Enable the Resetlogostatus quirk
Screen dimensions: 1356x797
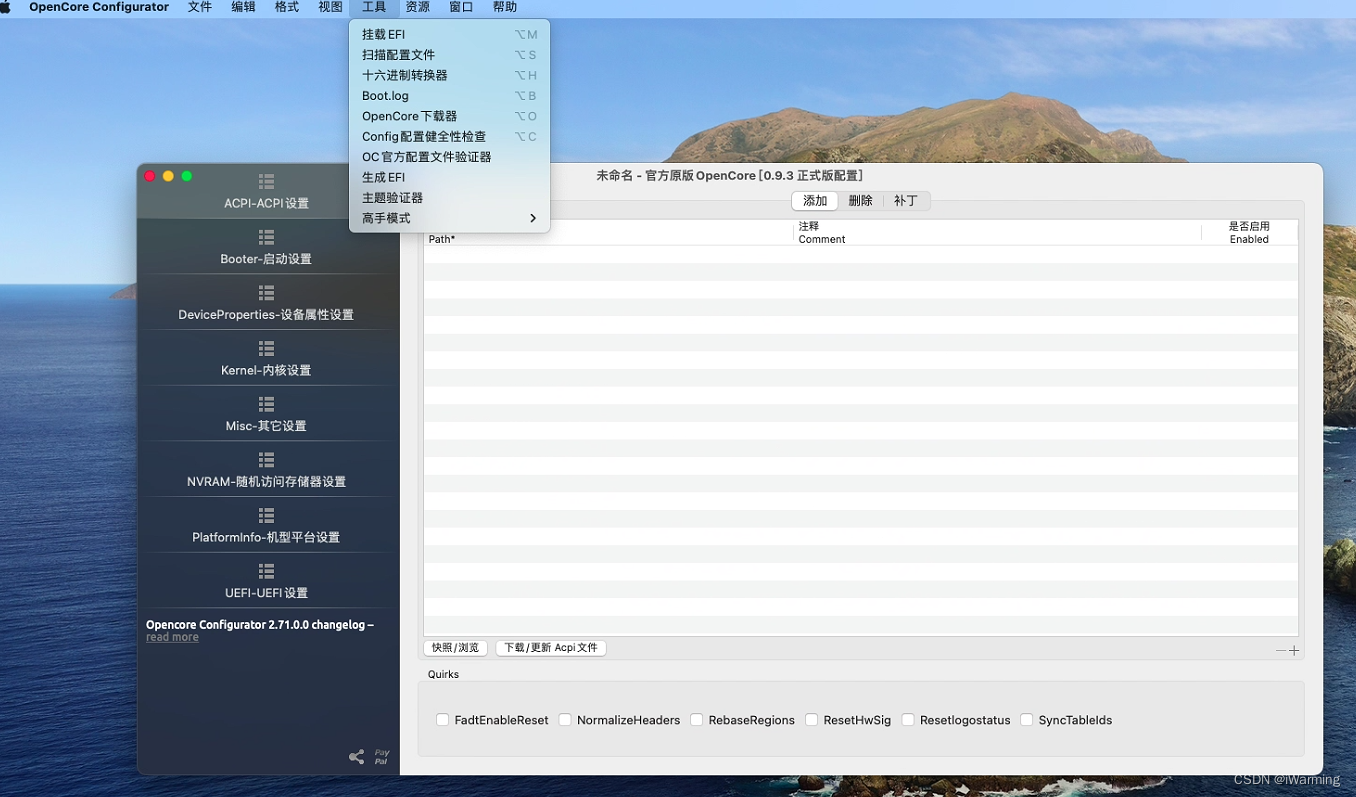coord(908,720)
